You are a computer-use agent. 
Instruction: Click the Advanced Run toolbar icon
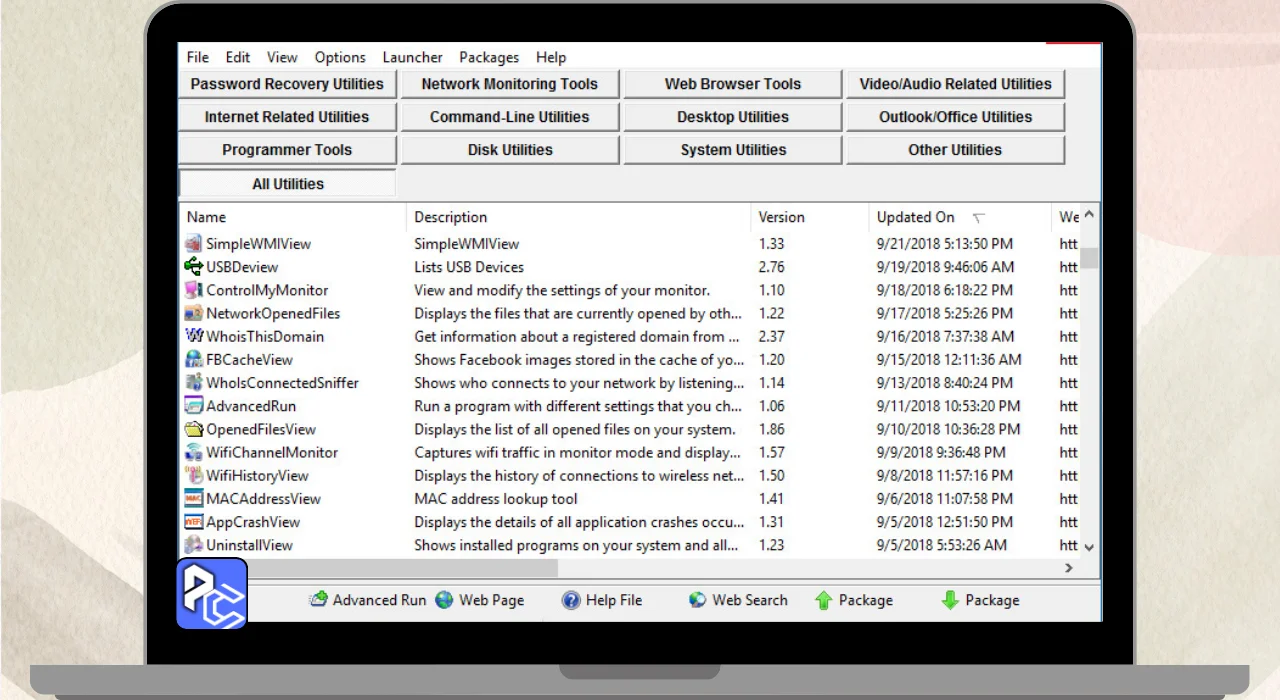319,600
